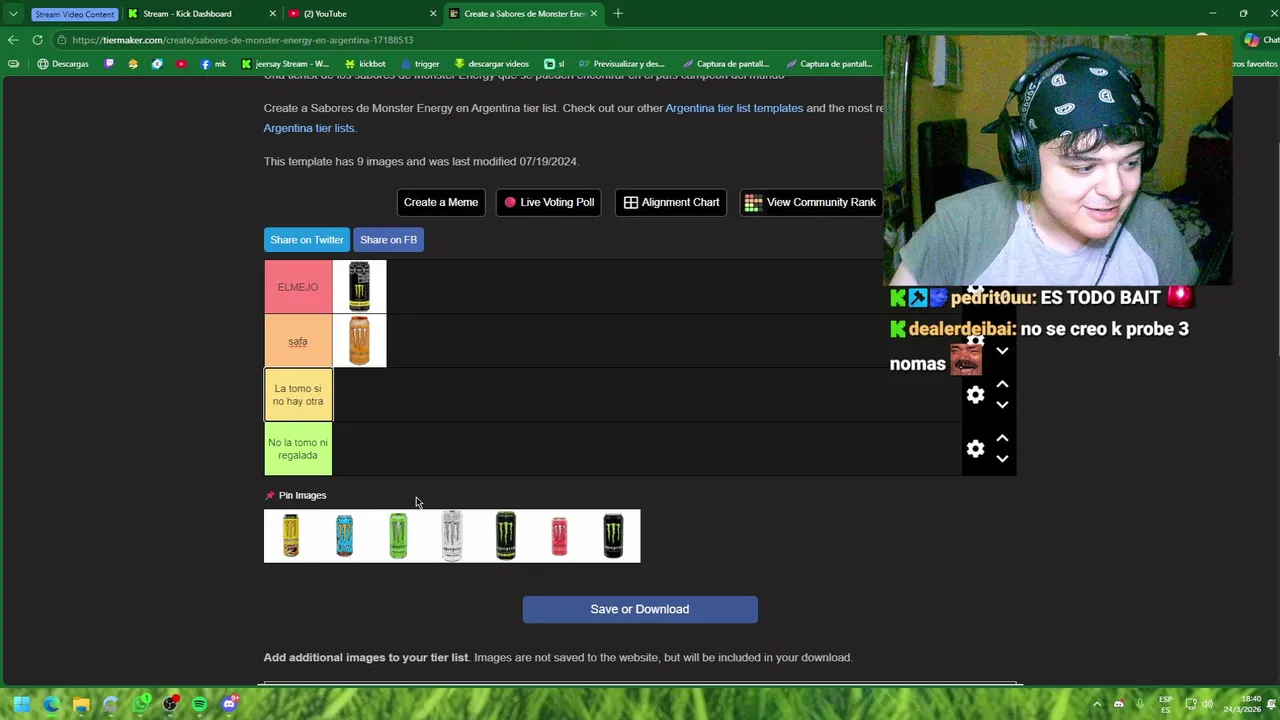
Task: Select the blue Monster can thumbnail
Action: tap(344, 536)
